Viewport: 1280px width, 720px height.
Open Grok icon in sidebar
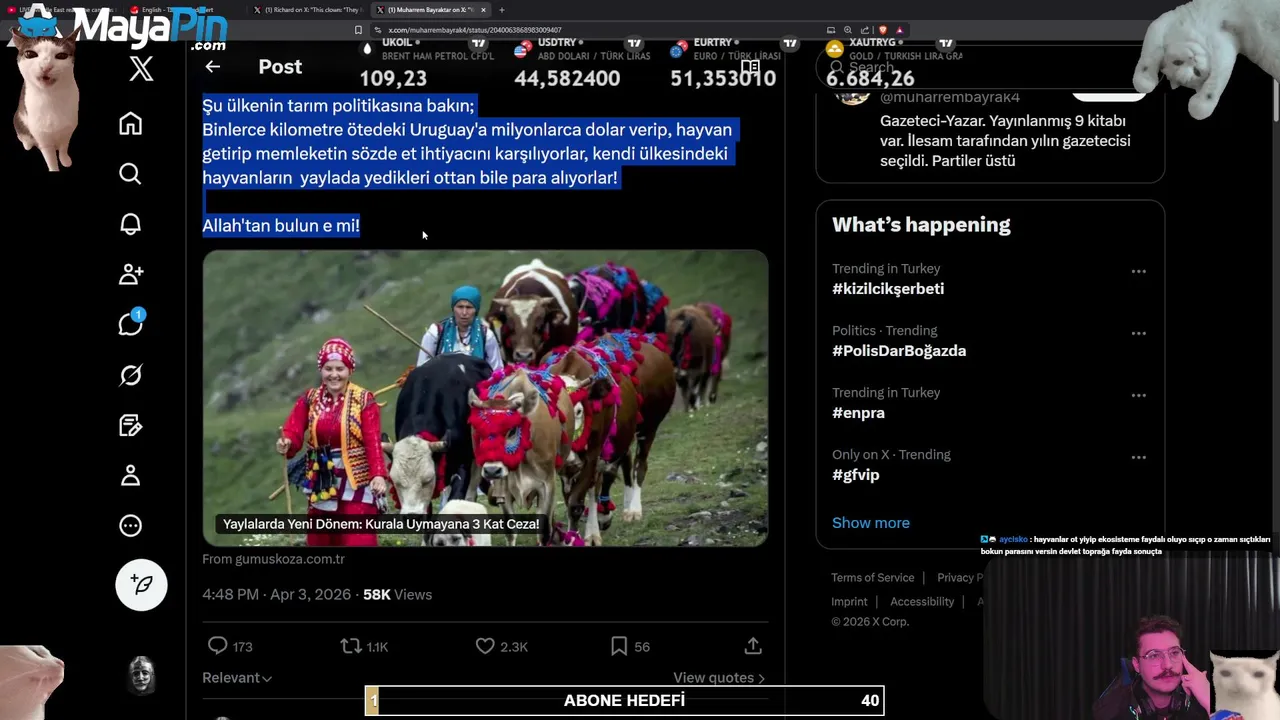tap(130, 375)
